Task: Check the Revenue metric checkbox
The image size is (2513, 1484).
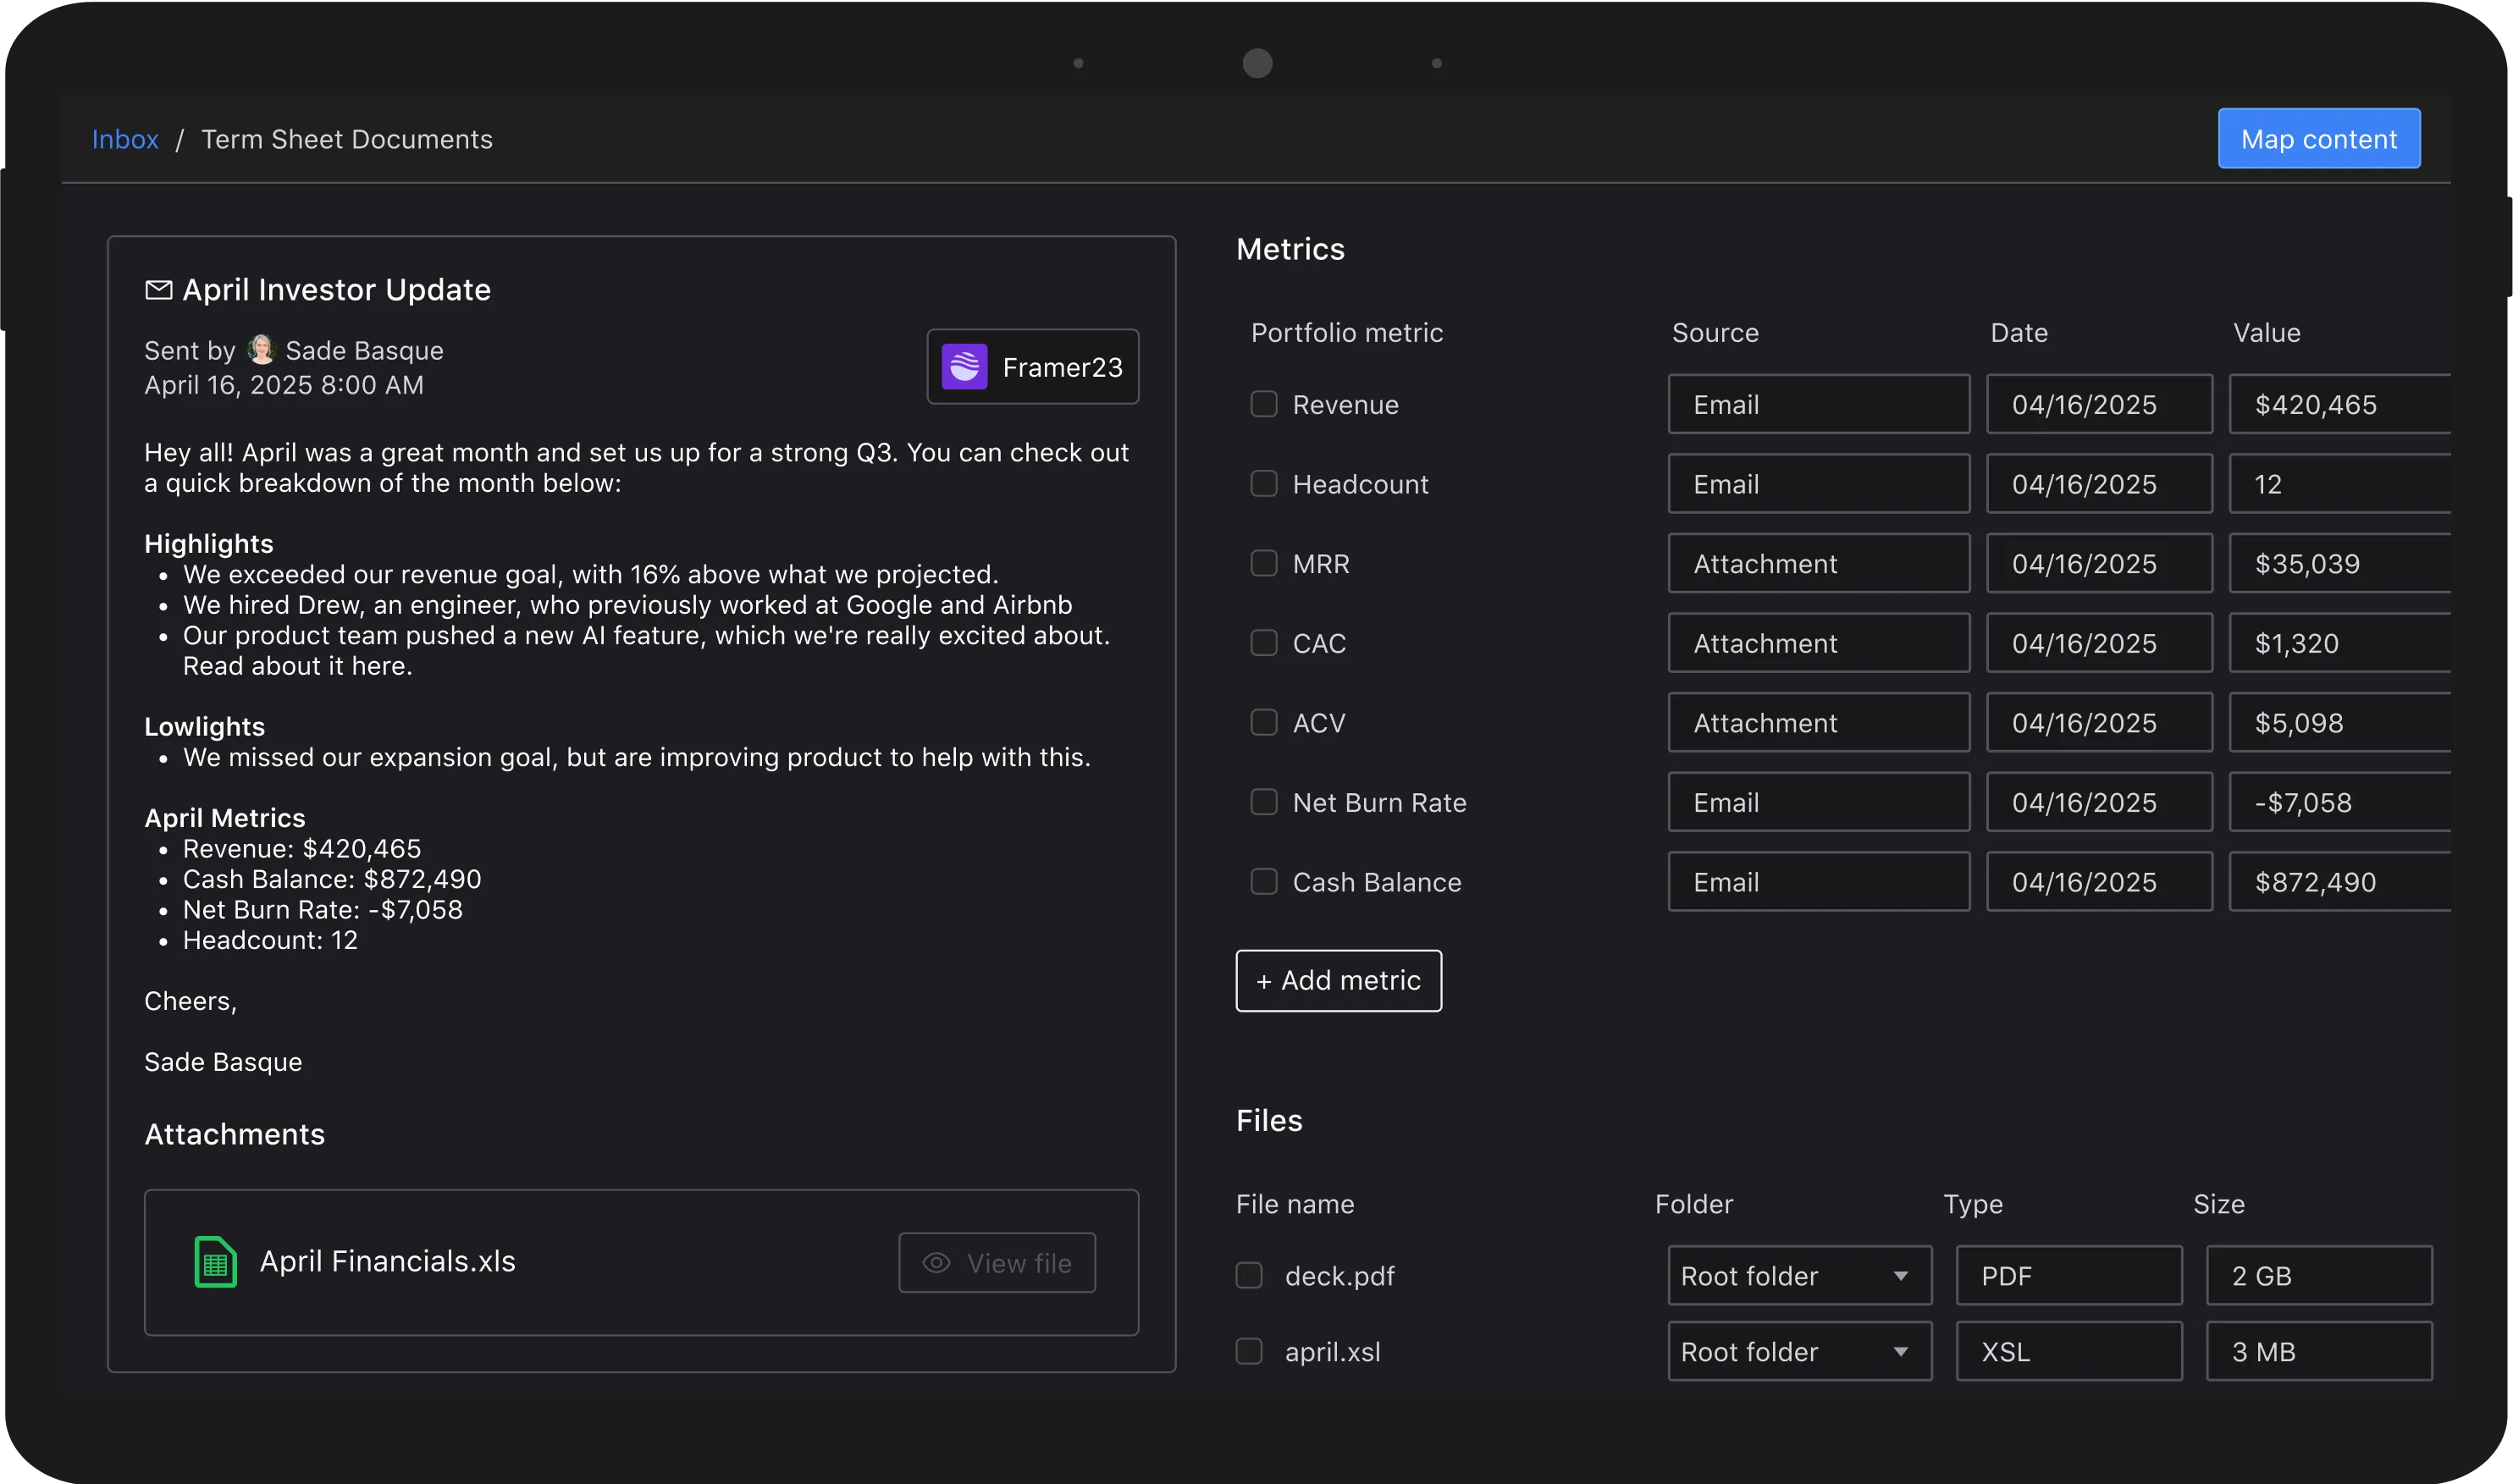Action: [1264, 404]
